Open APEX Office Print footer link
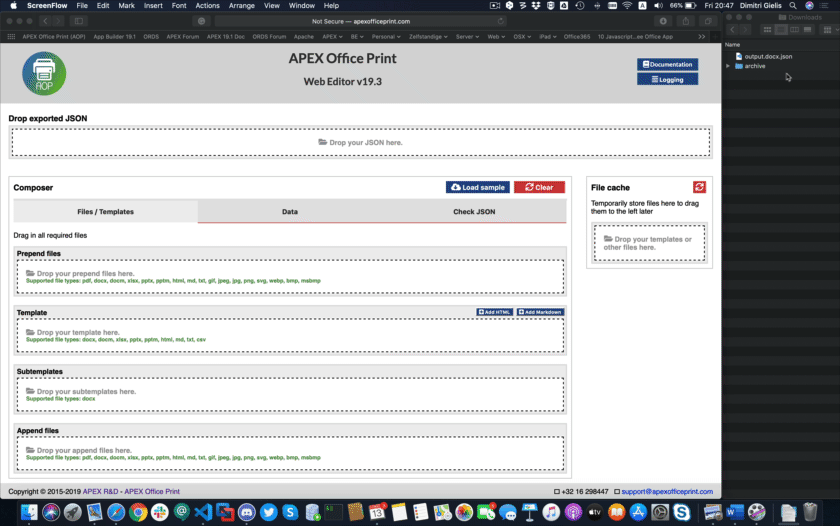This screenshot has width=840, height=526. coord(152,491)
